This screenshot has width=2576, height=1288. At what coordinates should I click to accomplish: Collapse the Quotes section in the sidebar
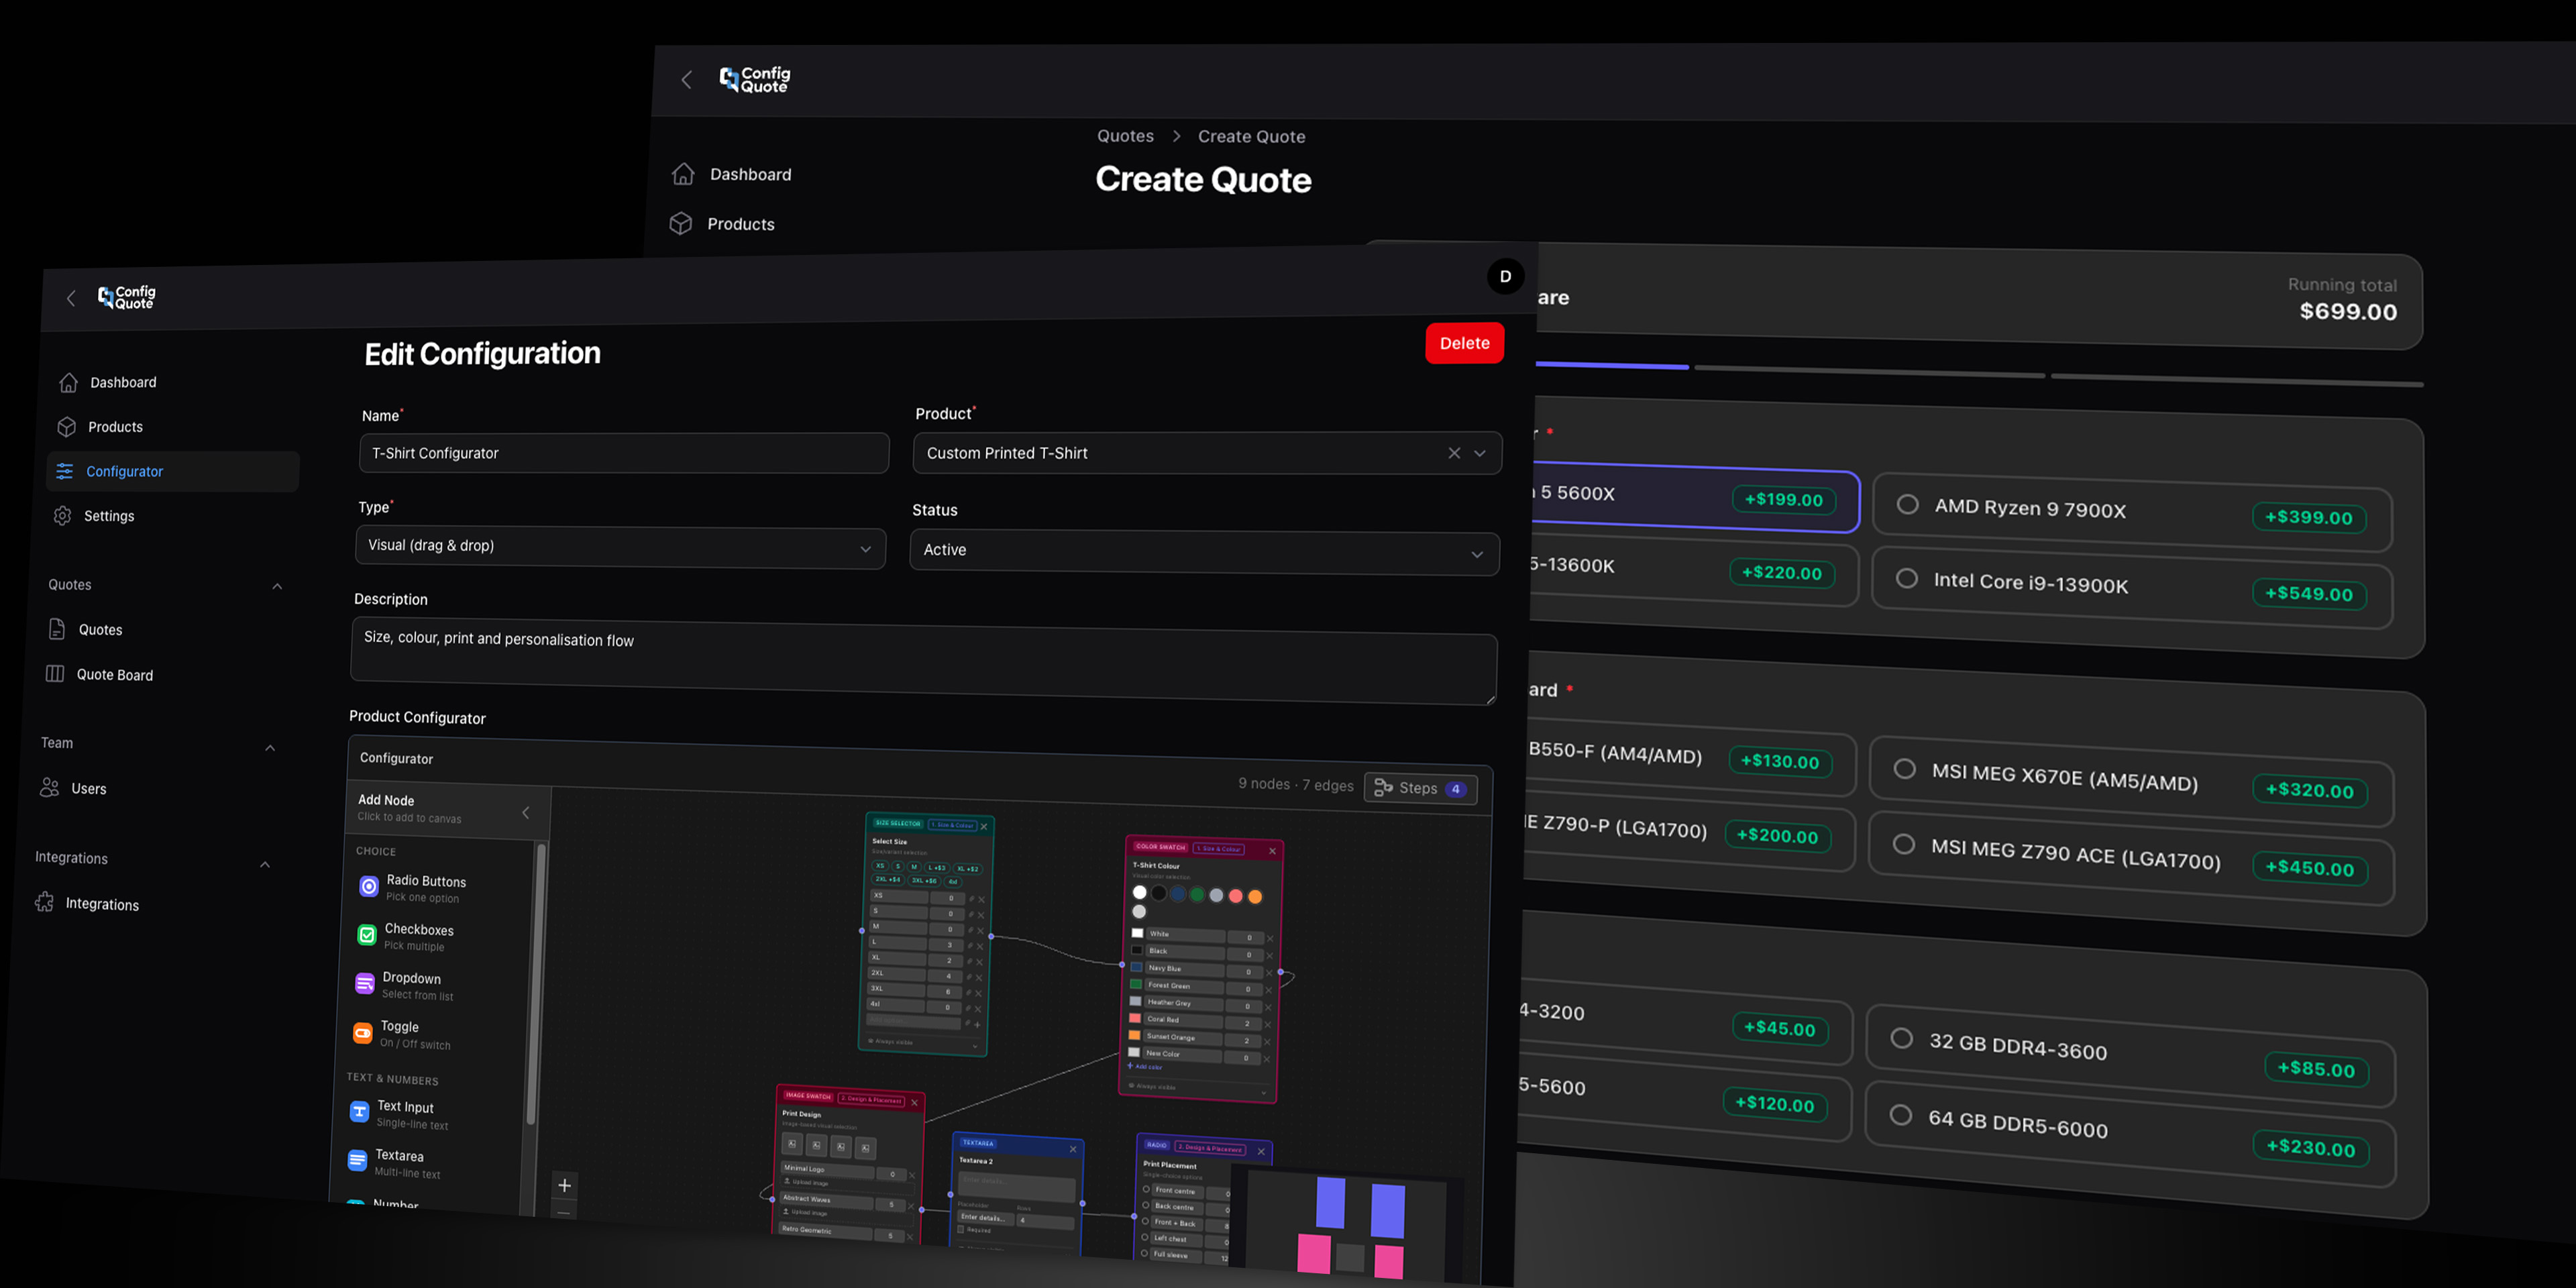click(x=277, y=586)
